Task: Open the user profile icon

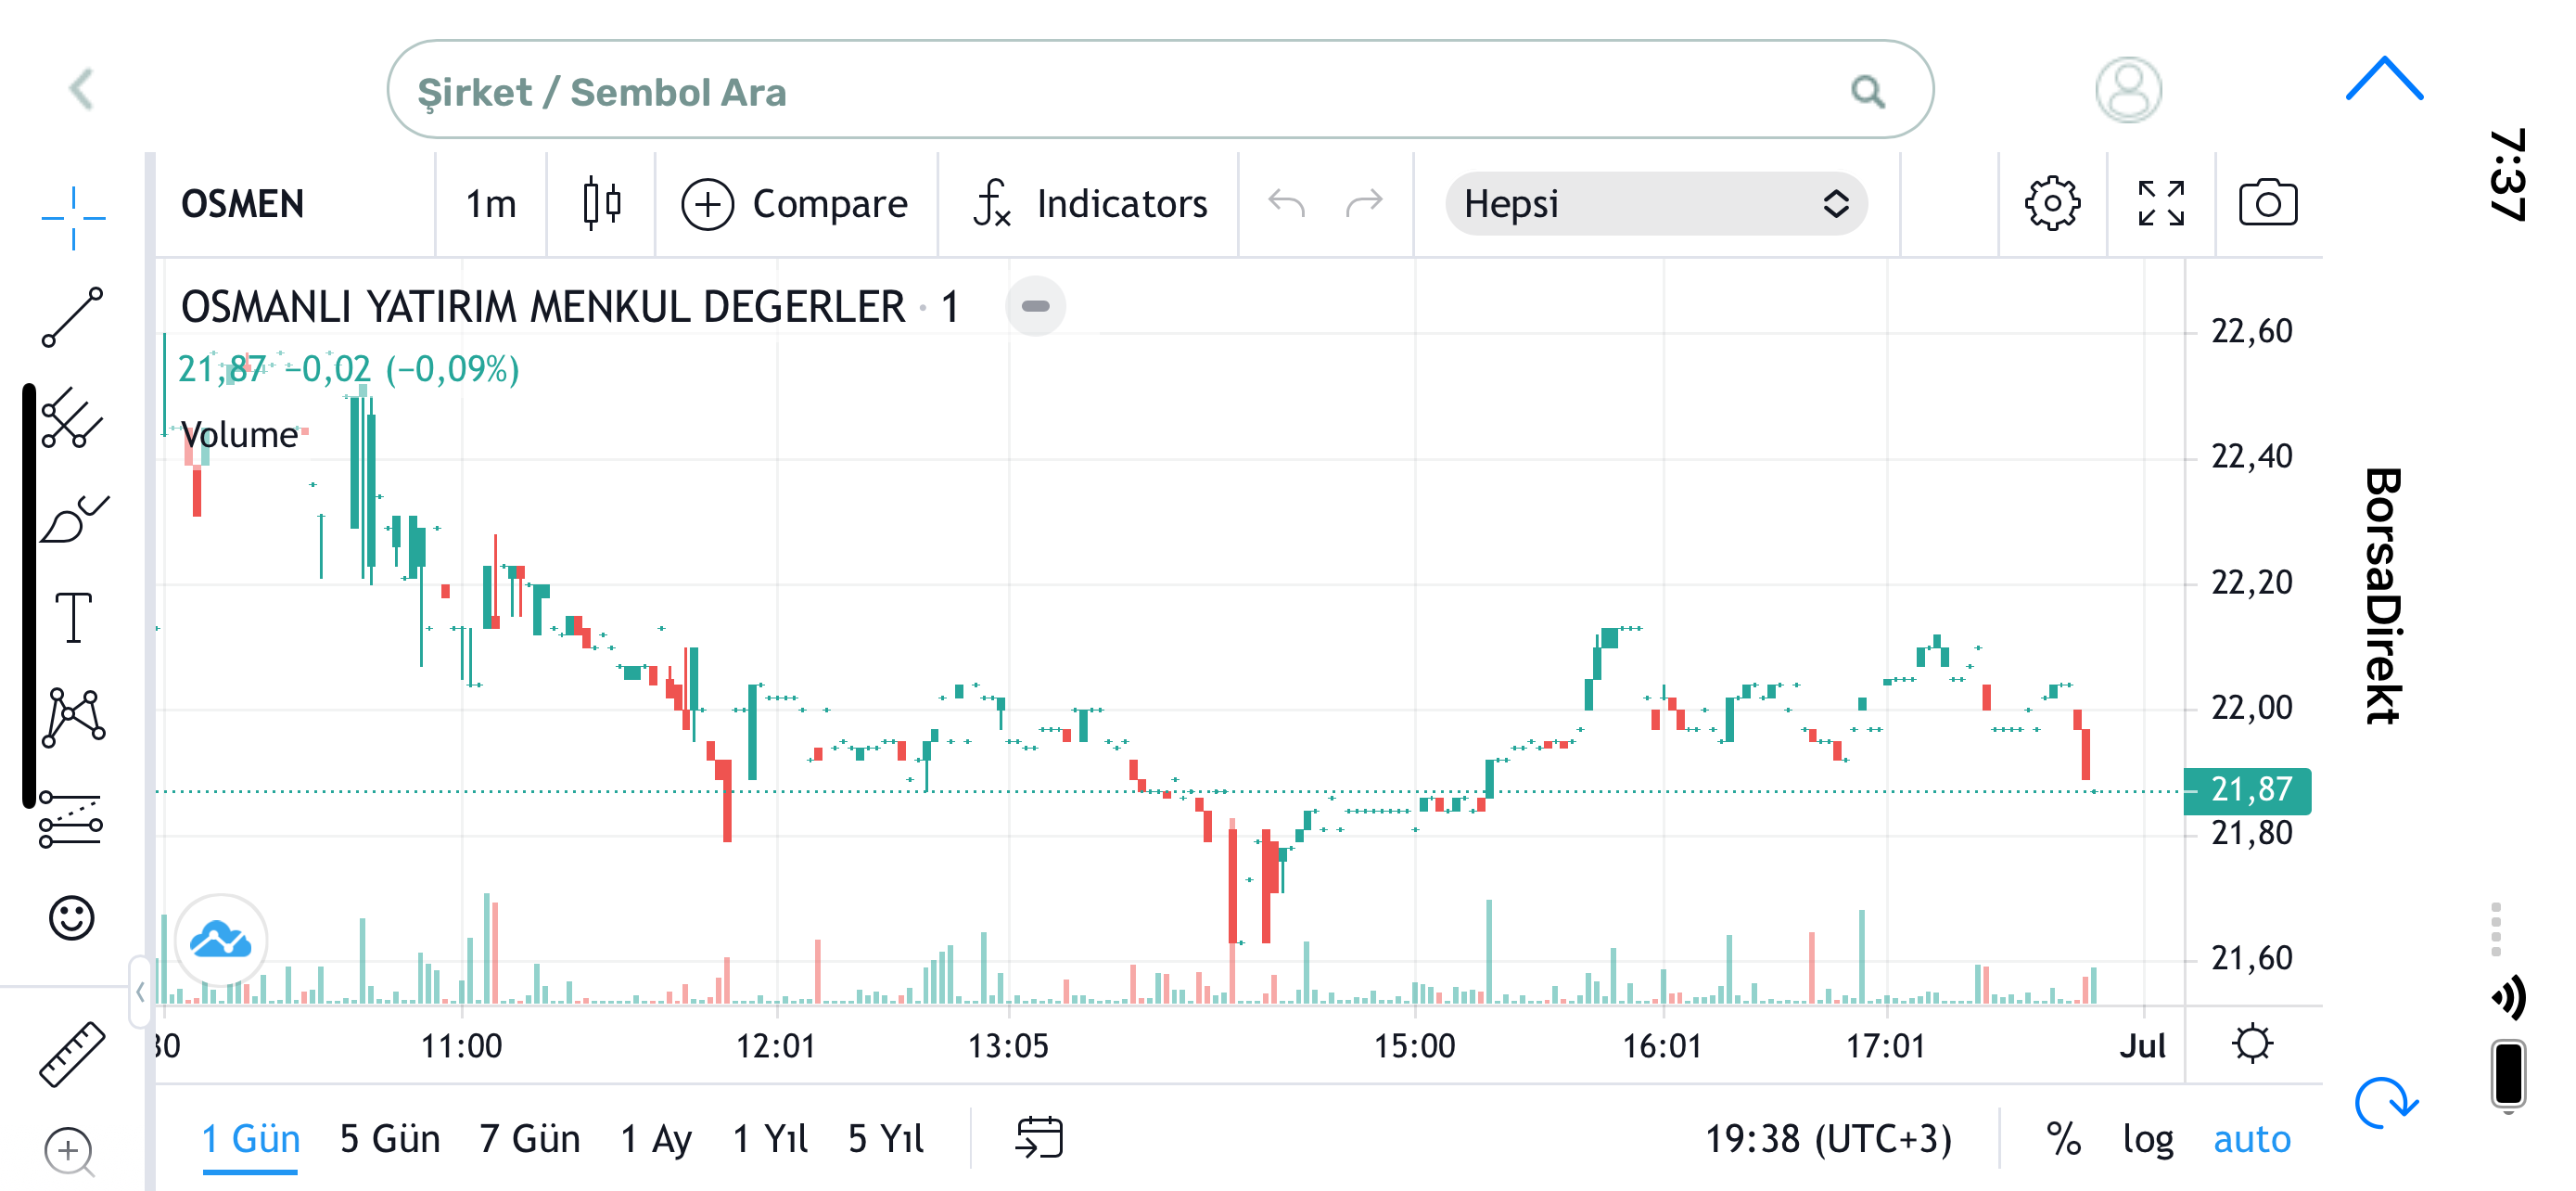Action: click(2128, 90)
